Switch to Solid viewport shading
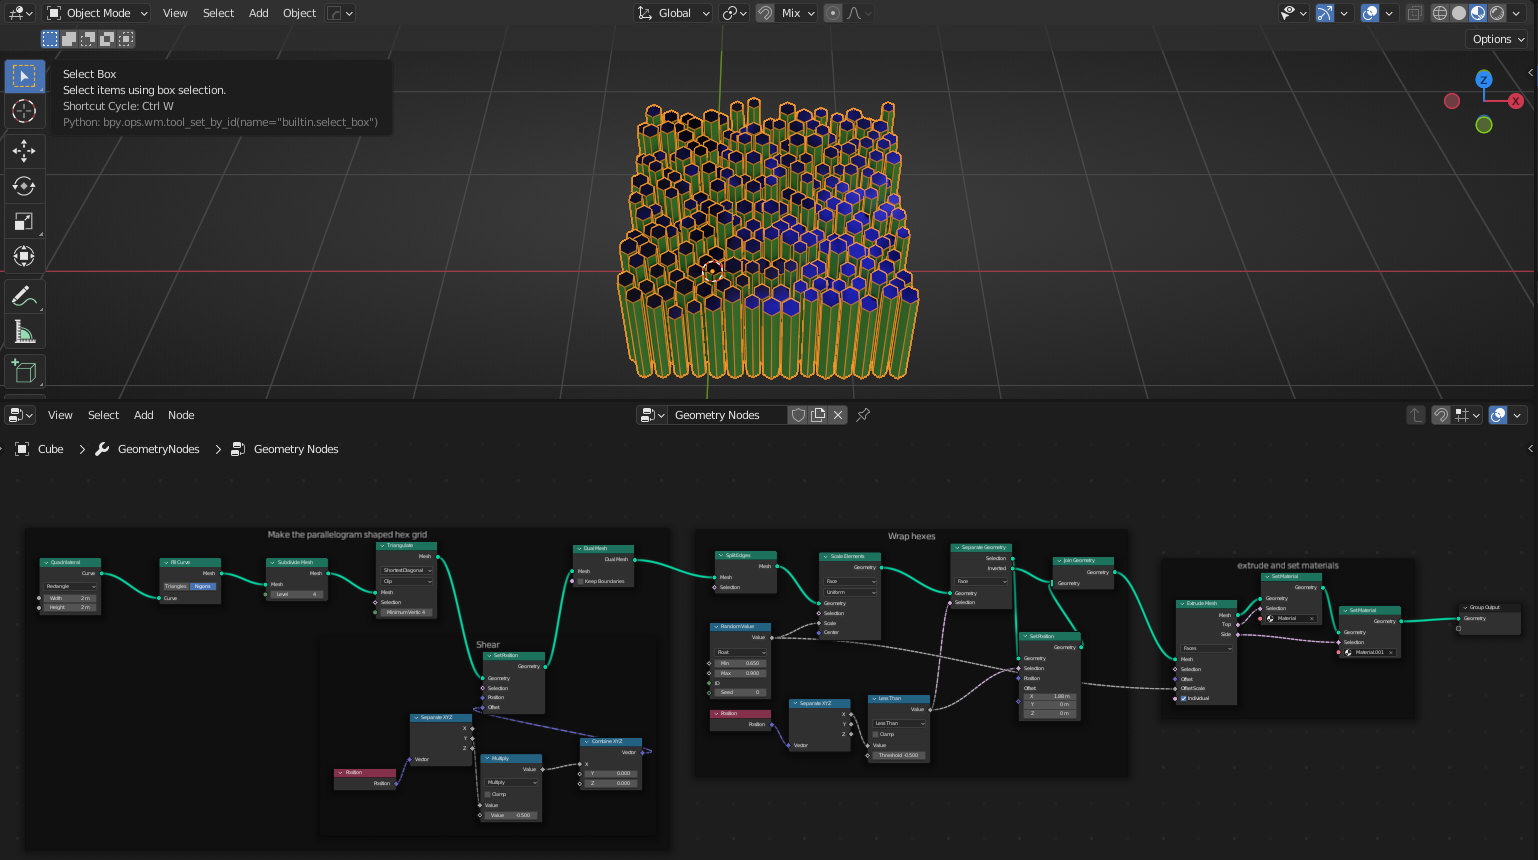The width and height of the screenshot is (1538, 860). (x=1459, y=13)
